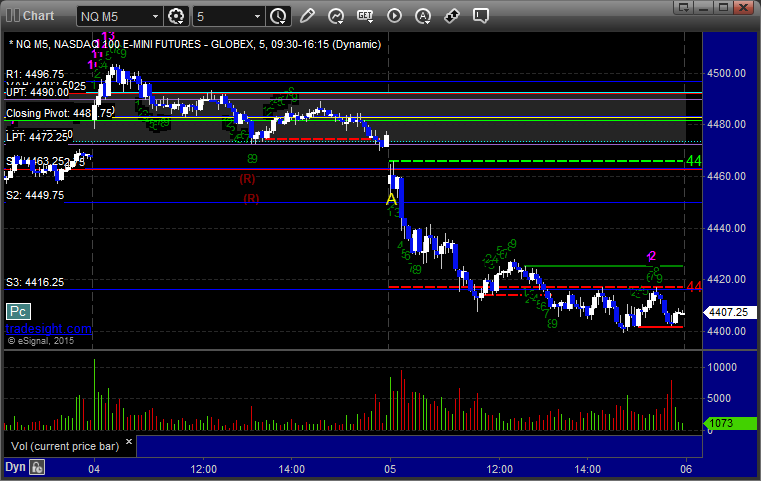761x481 pixels.
Task: Click the LPT: 4472.25 label
Action: coord(37,137)
